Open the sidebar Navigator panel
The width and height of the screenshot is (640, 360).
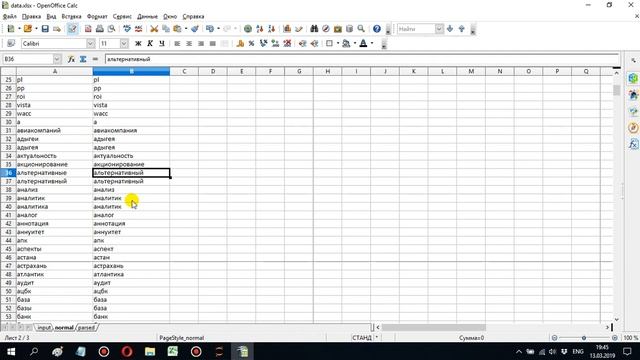633,128
